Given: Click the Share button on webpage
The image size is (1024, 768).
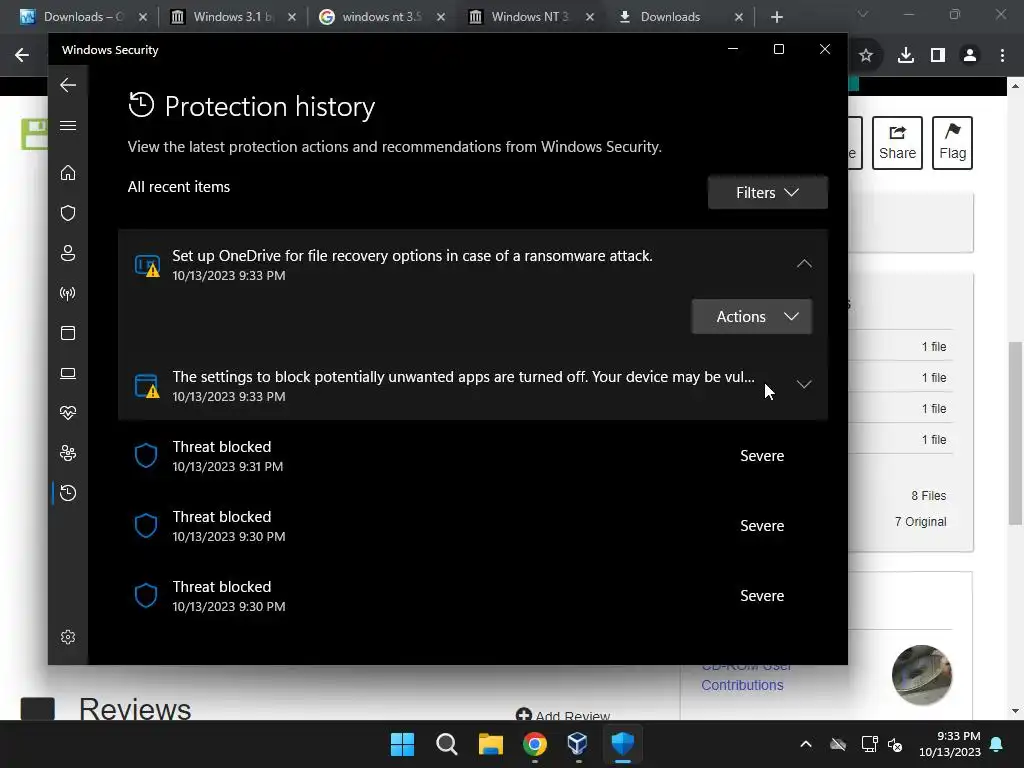Looking at the screenshot, I should tap(897, 143).
